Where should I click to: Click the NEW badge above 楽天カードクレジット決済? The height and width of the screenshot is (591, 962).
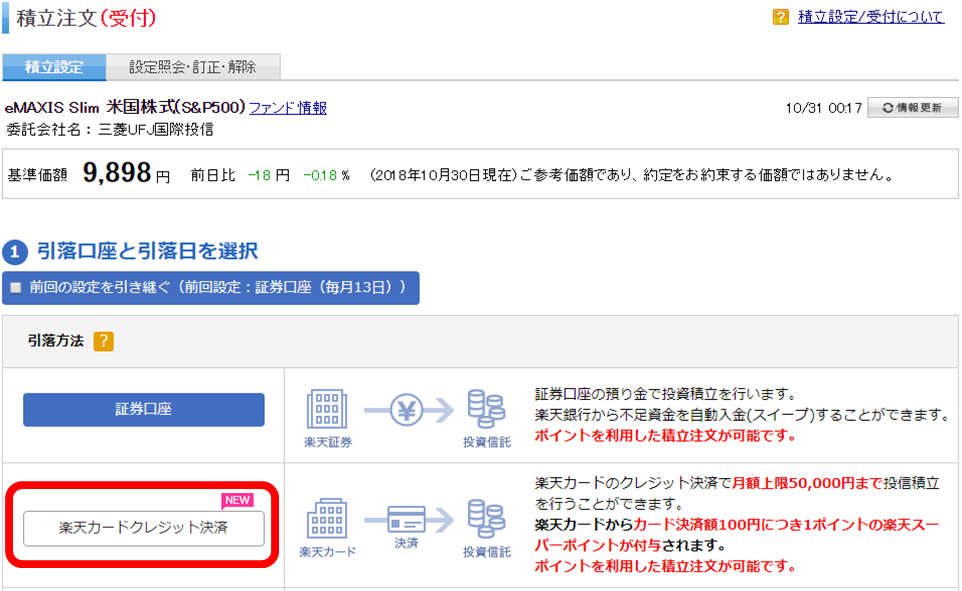[x=237, y=500]
